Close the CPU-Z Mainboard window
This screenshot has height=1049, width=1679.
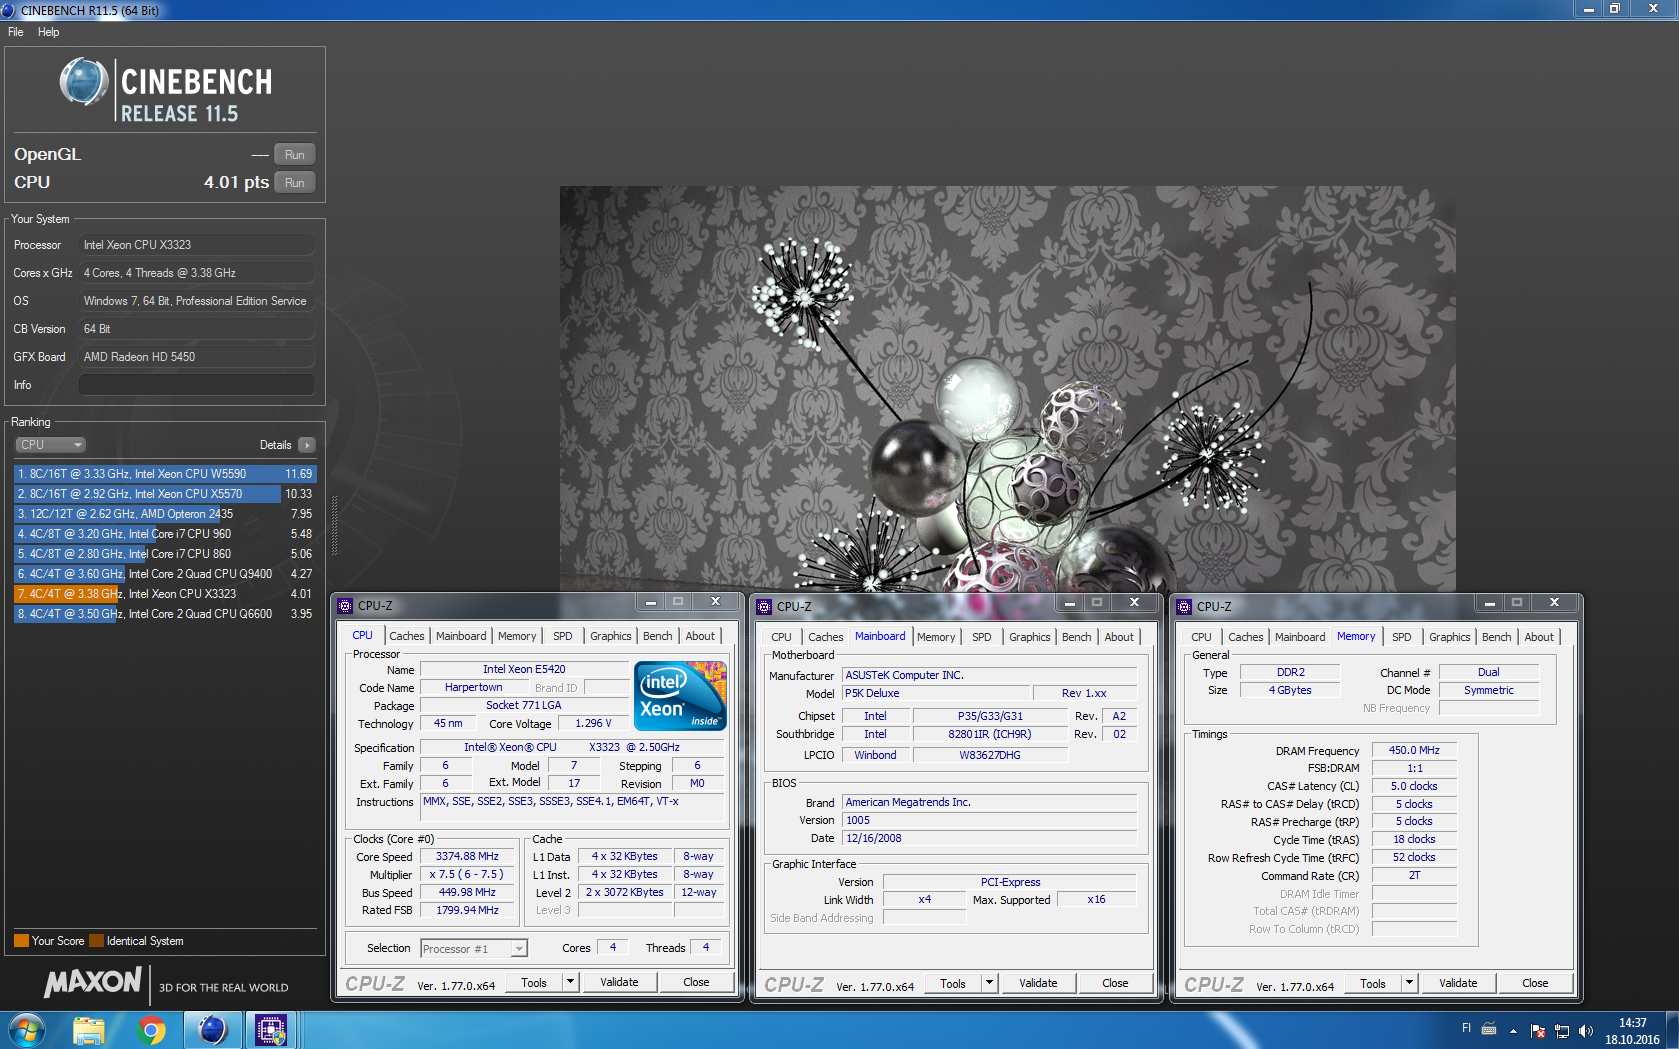[1135, 603]
